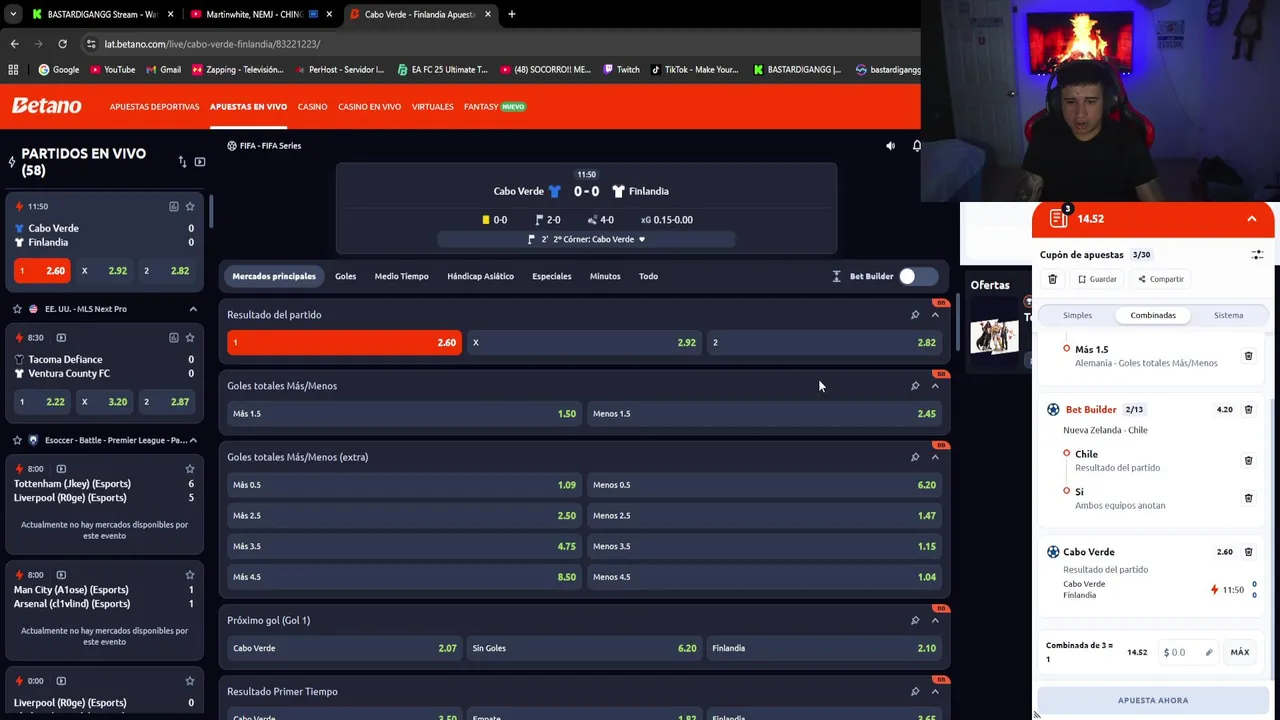The width and height of the screenshot is (1280, 720).
Task: Collapse the Goles totales Más/Menos (extra) market
Action: pyautogui.click(x=935, y=457)
